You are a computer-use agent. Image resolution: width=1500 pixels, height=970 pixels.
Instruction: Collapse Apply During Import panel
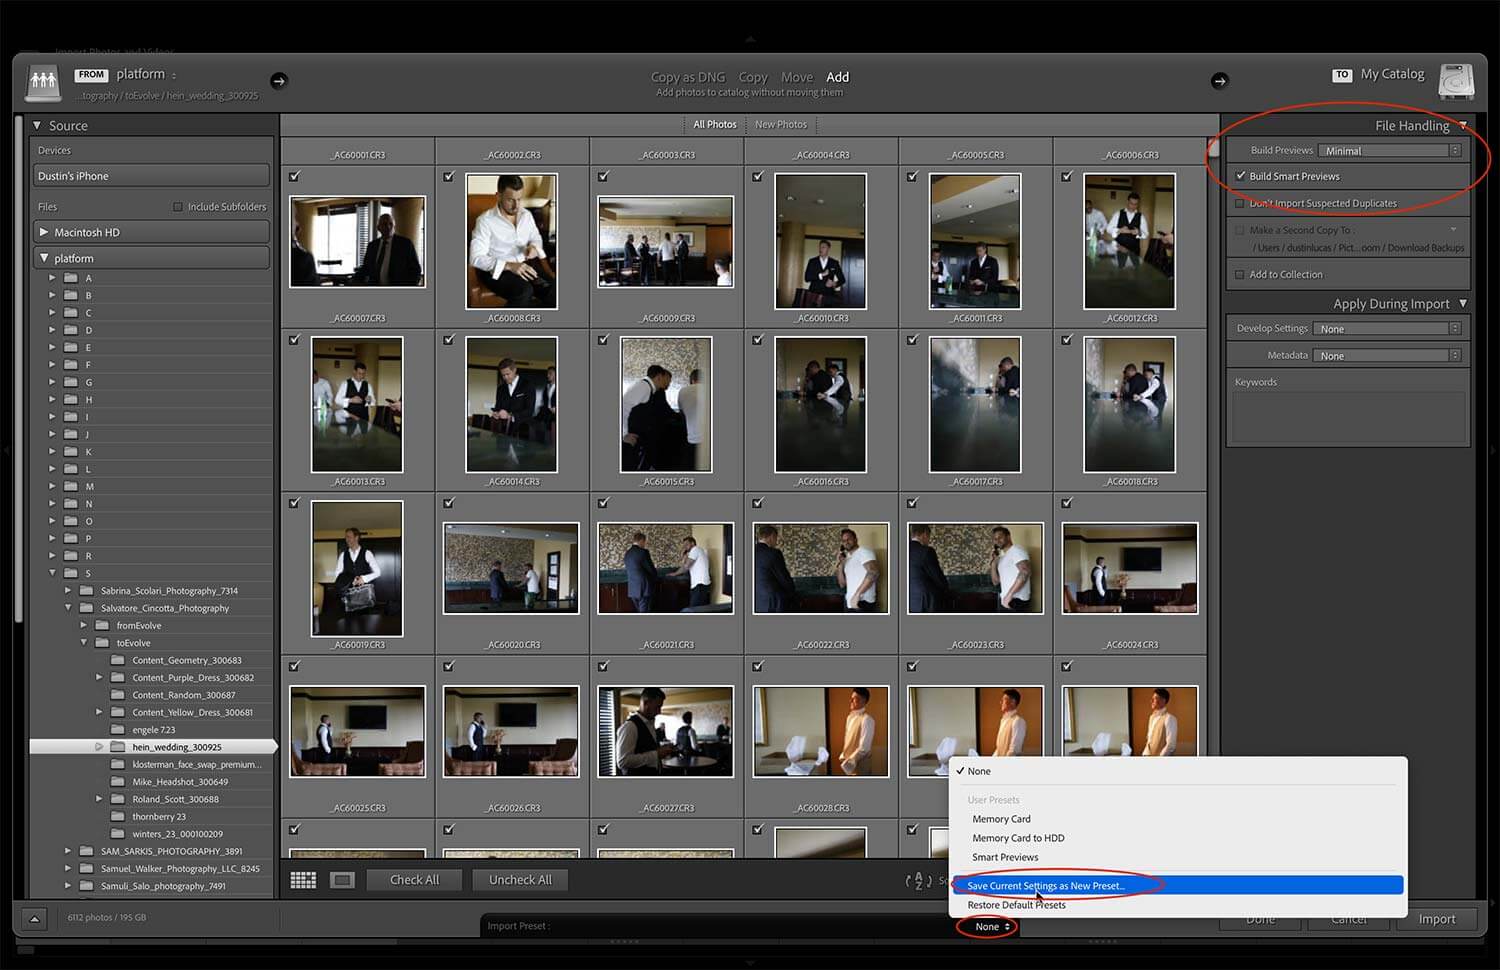tap(1463, 303)
